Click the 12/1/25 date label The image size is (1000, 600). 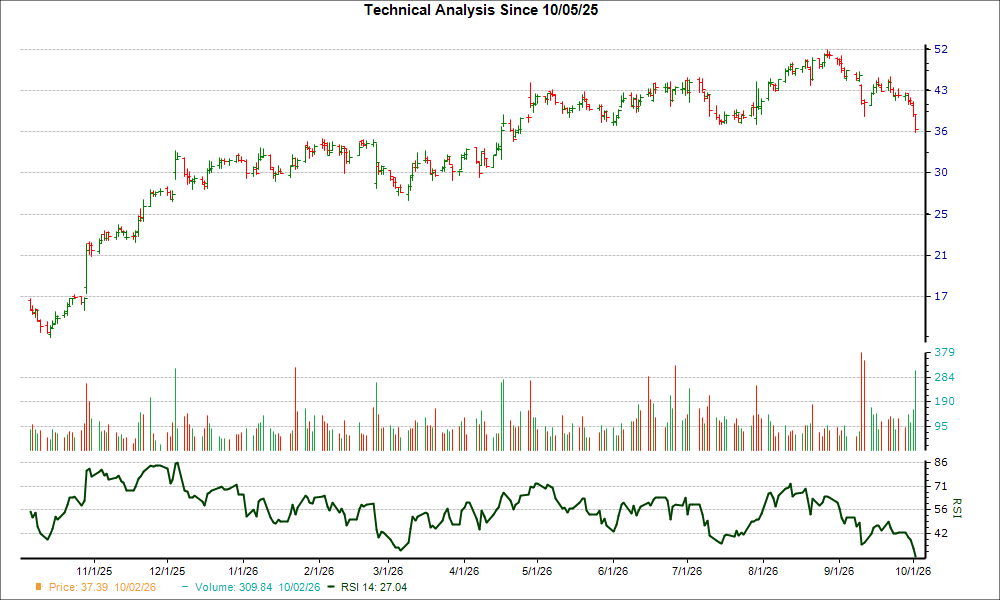(167, 571)
